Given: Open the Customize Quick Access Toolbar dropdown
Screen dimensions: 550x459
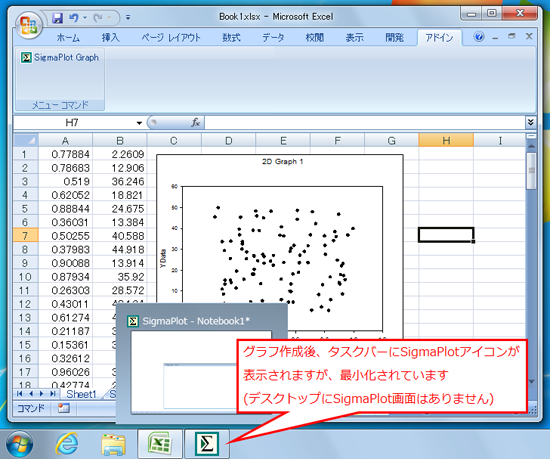Looking at the screenshot, I should point(128,17).
